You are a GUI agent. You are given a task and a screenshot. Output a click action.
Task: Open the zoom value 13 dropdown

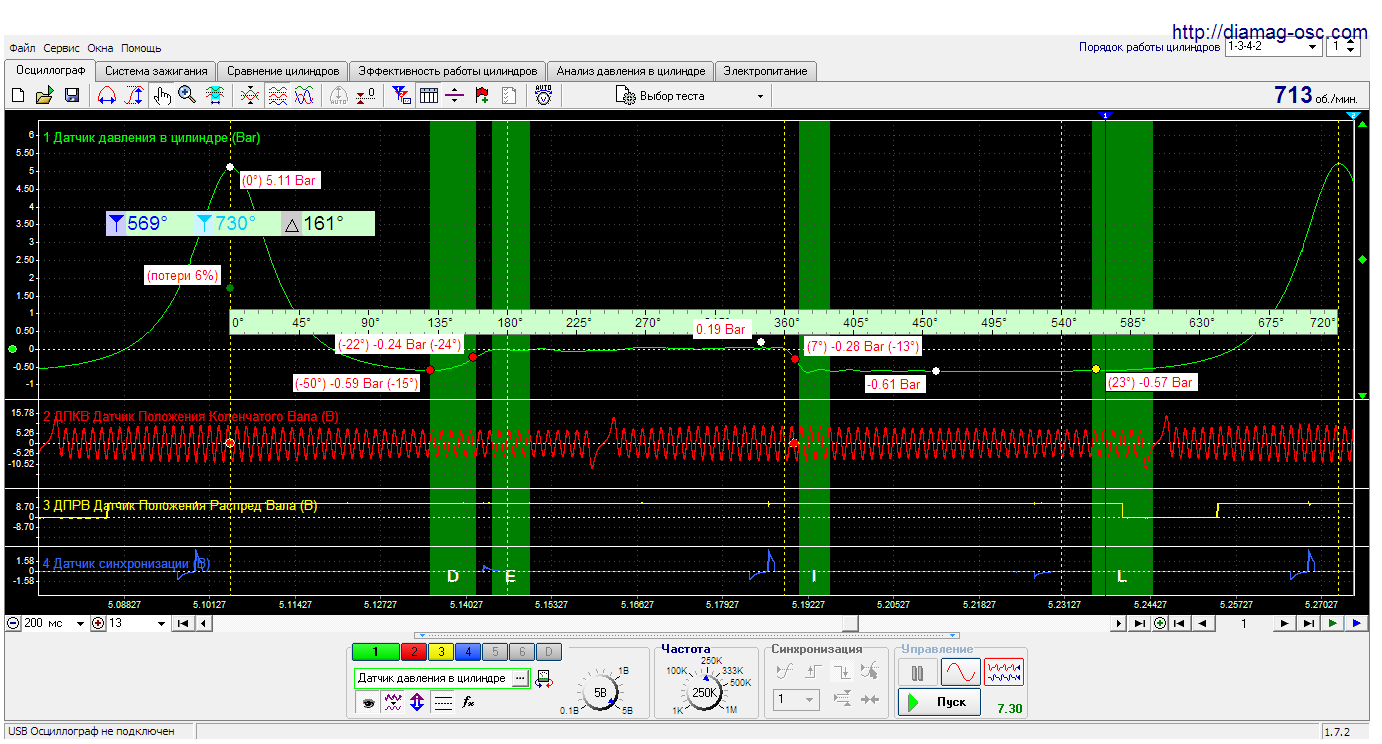tap(137, 623)
